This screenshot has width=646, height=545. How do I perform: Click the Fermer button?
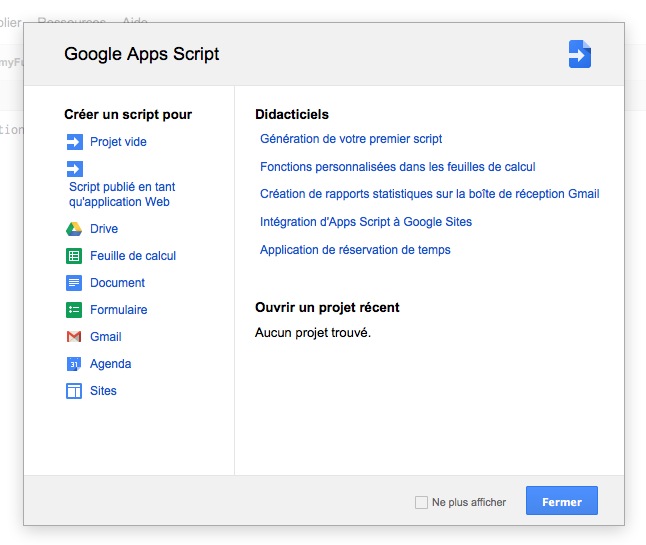pyautogui.click(x=562, y=501)
